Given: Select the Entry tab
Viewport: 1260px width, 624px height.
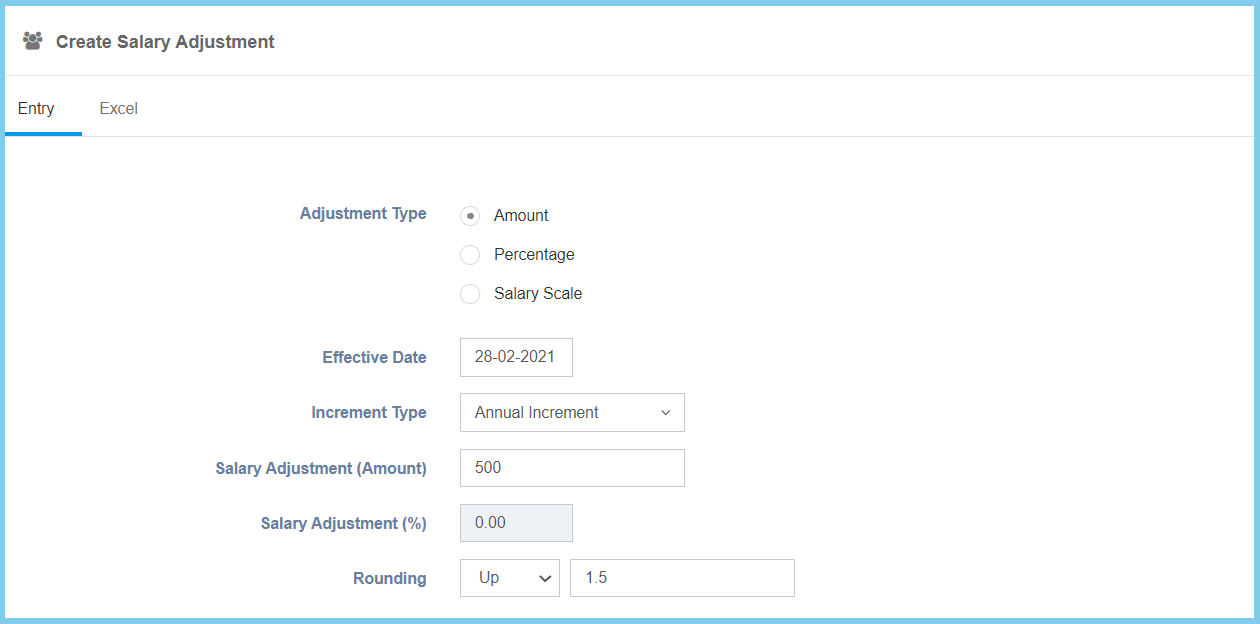Looking at the screenshot, I should tap(36, 108).
